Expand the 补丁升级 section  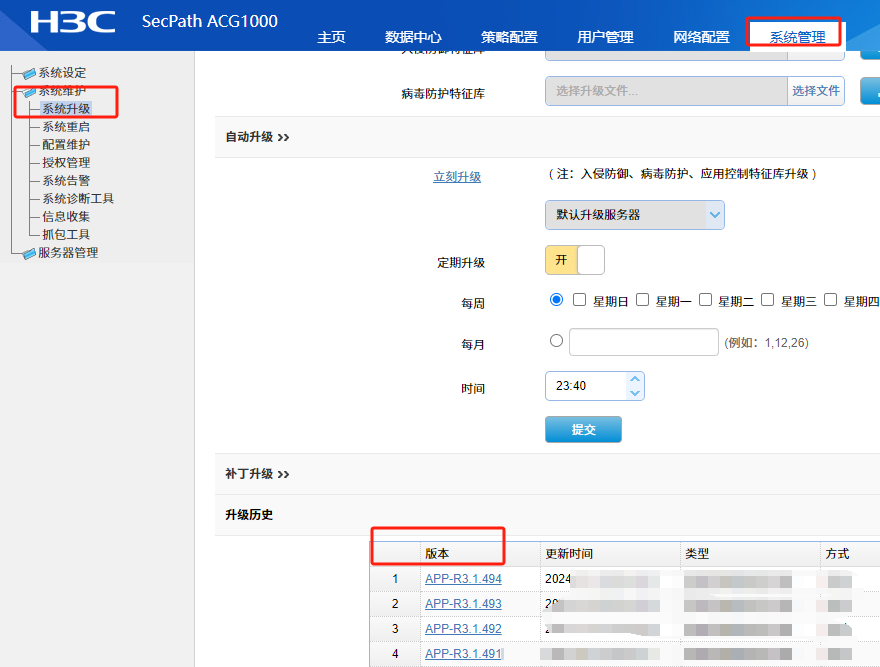click(x=257, y=474)
